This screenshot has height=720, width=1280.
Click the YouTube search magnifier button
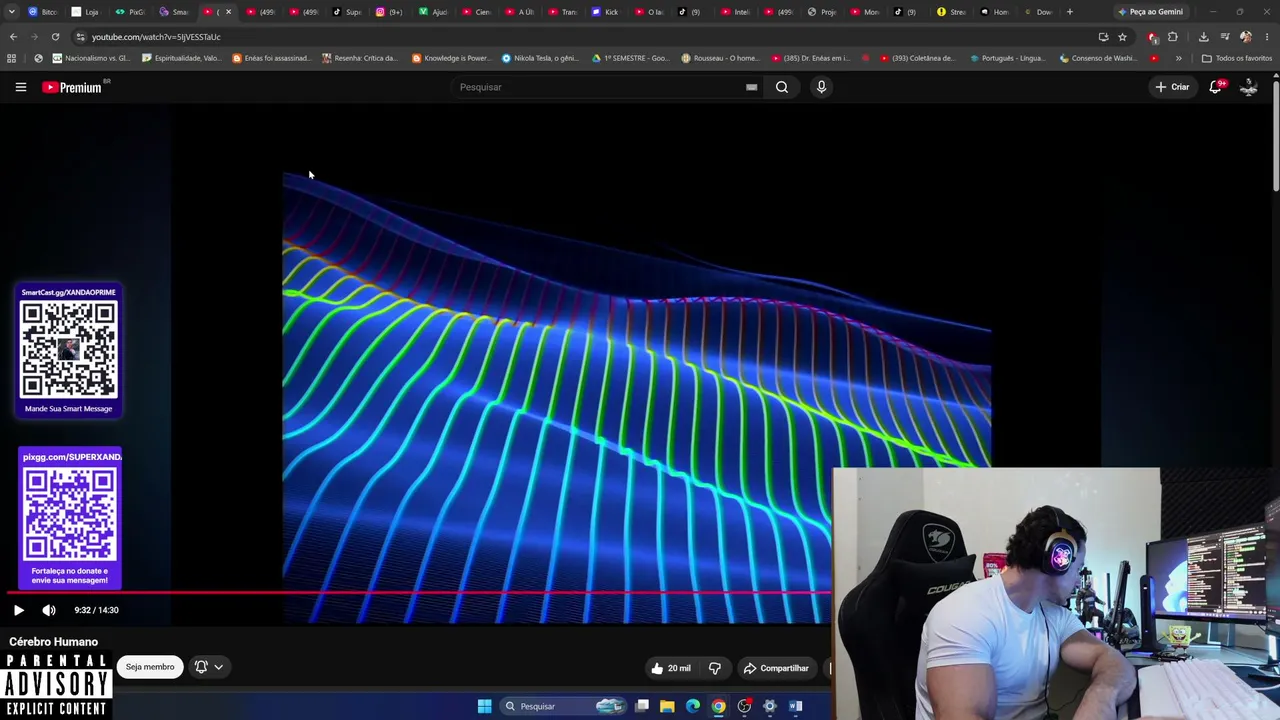point(782,87)
